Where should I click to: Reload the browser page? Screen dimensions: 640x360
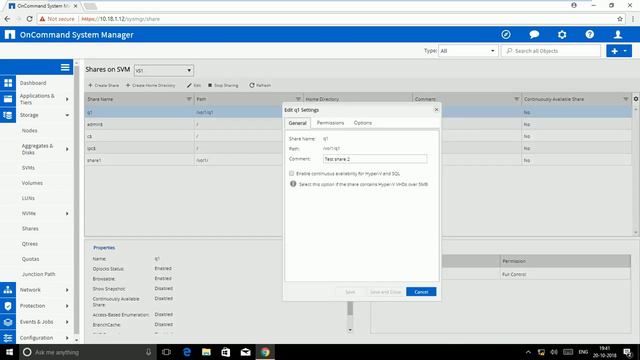tap(29, 19)
